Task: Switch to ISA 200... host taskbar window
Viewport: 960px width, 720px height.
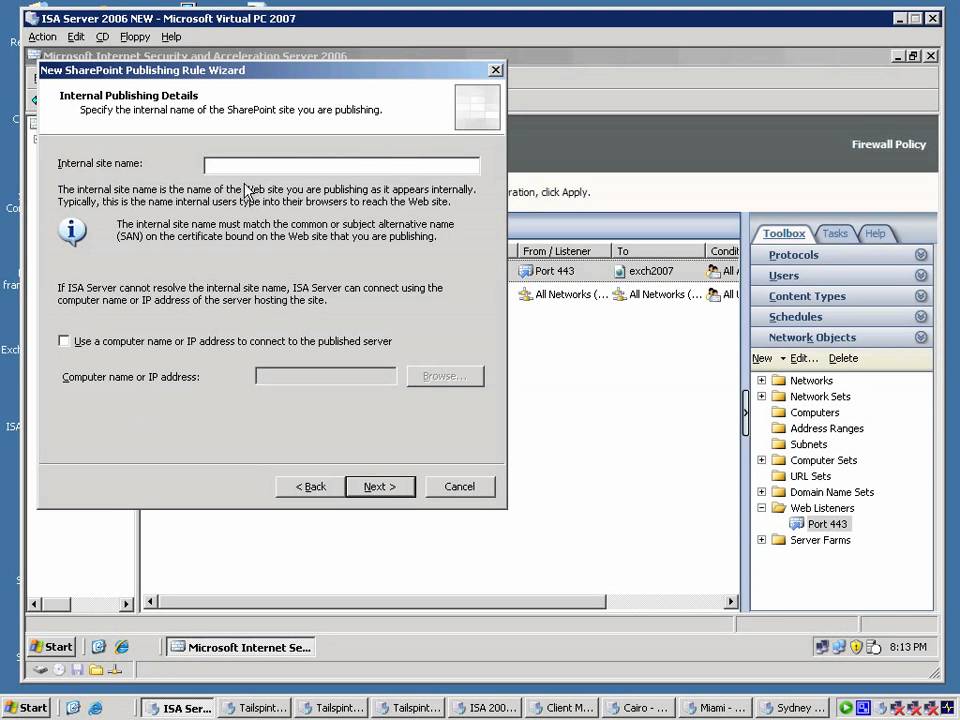Action: 486,708
